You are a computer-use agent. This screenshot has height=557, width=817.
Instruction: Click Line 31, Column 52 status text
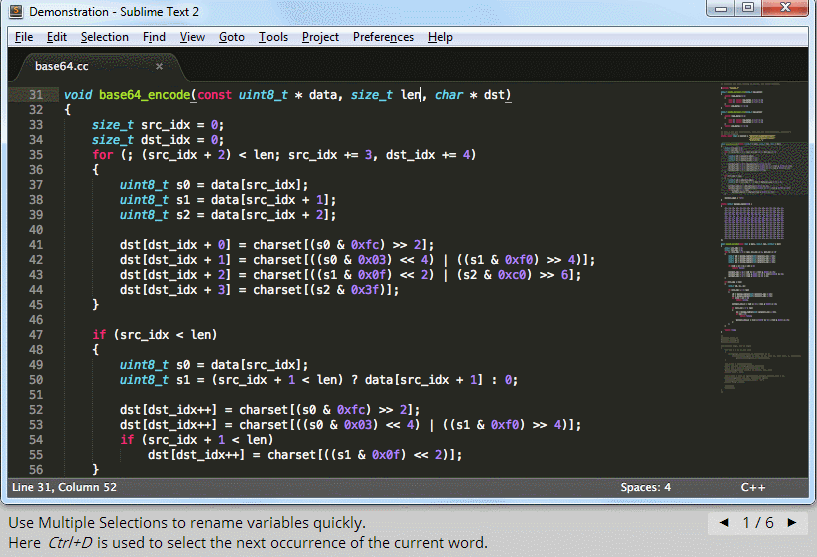[x=65, y=487]
